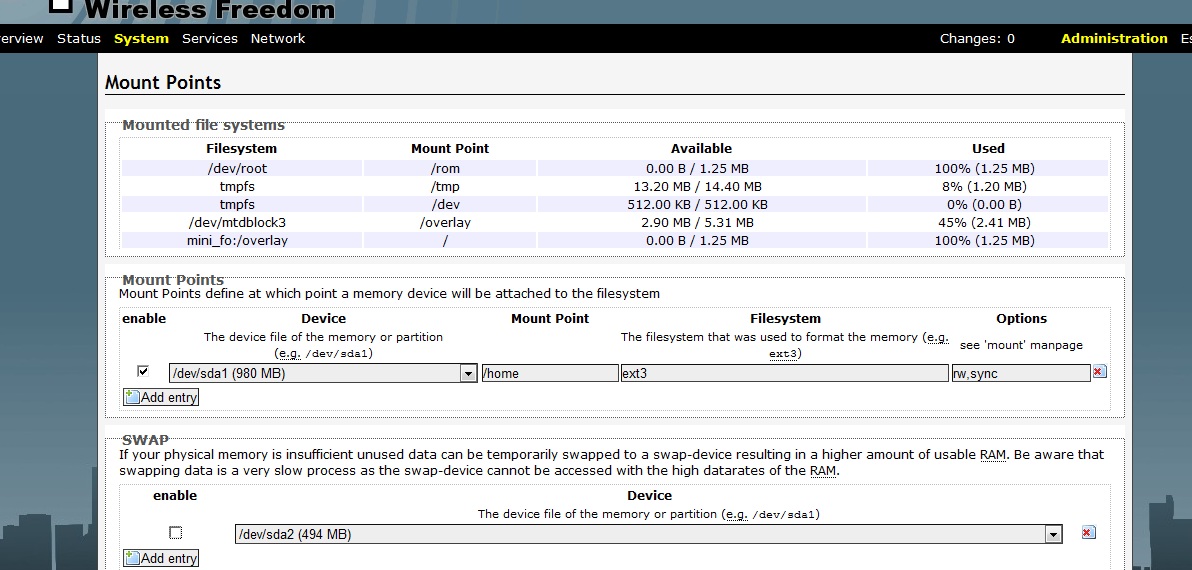Open the System menu
The height and width of the screenshot is (570, 1192).
point(141,39)
